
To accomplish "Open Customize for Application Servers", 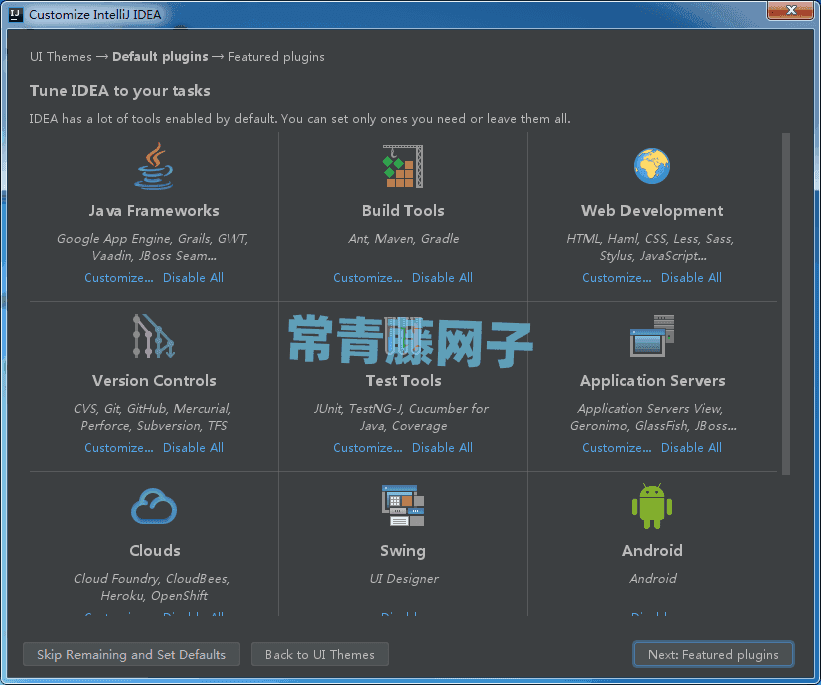I will point(617,448).
